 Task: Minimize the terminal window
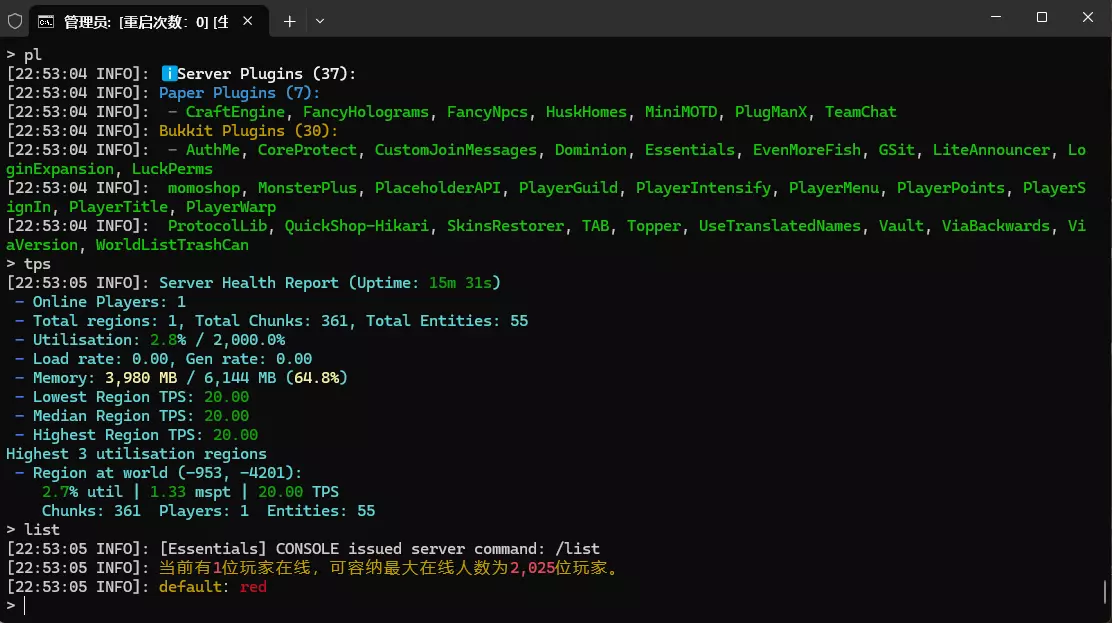pyautogui.click(x=996, y=17)
